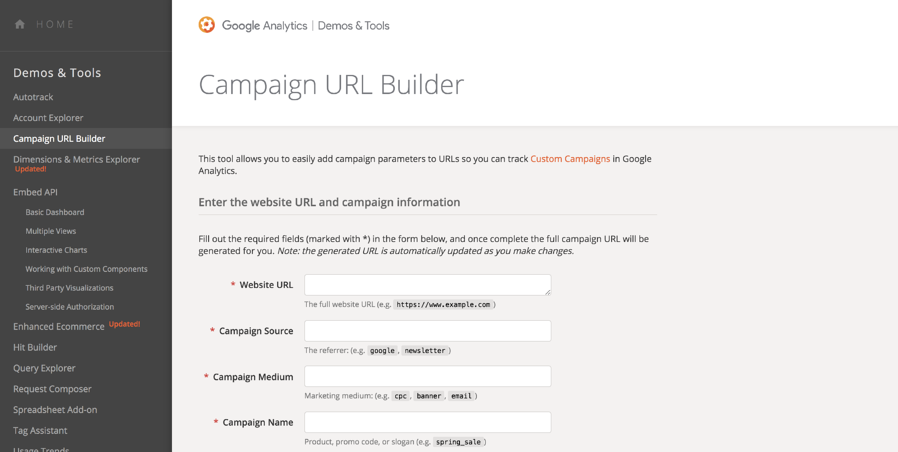Follow the Custom Campaigns link
The image size is (898, 452).
pyautogui.click(x=570, y=159)
